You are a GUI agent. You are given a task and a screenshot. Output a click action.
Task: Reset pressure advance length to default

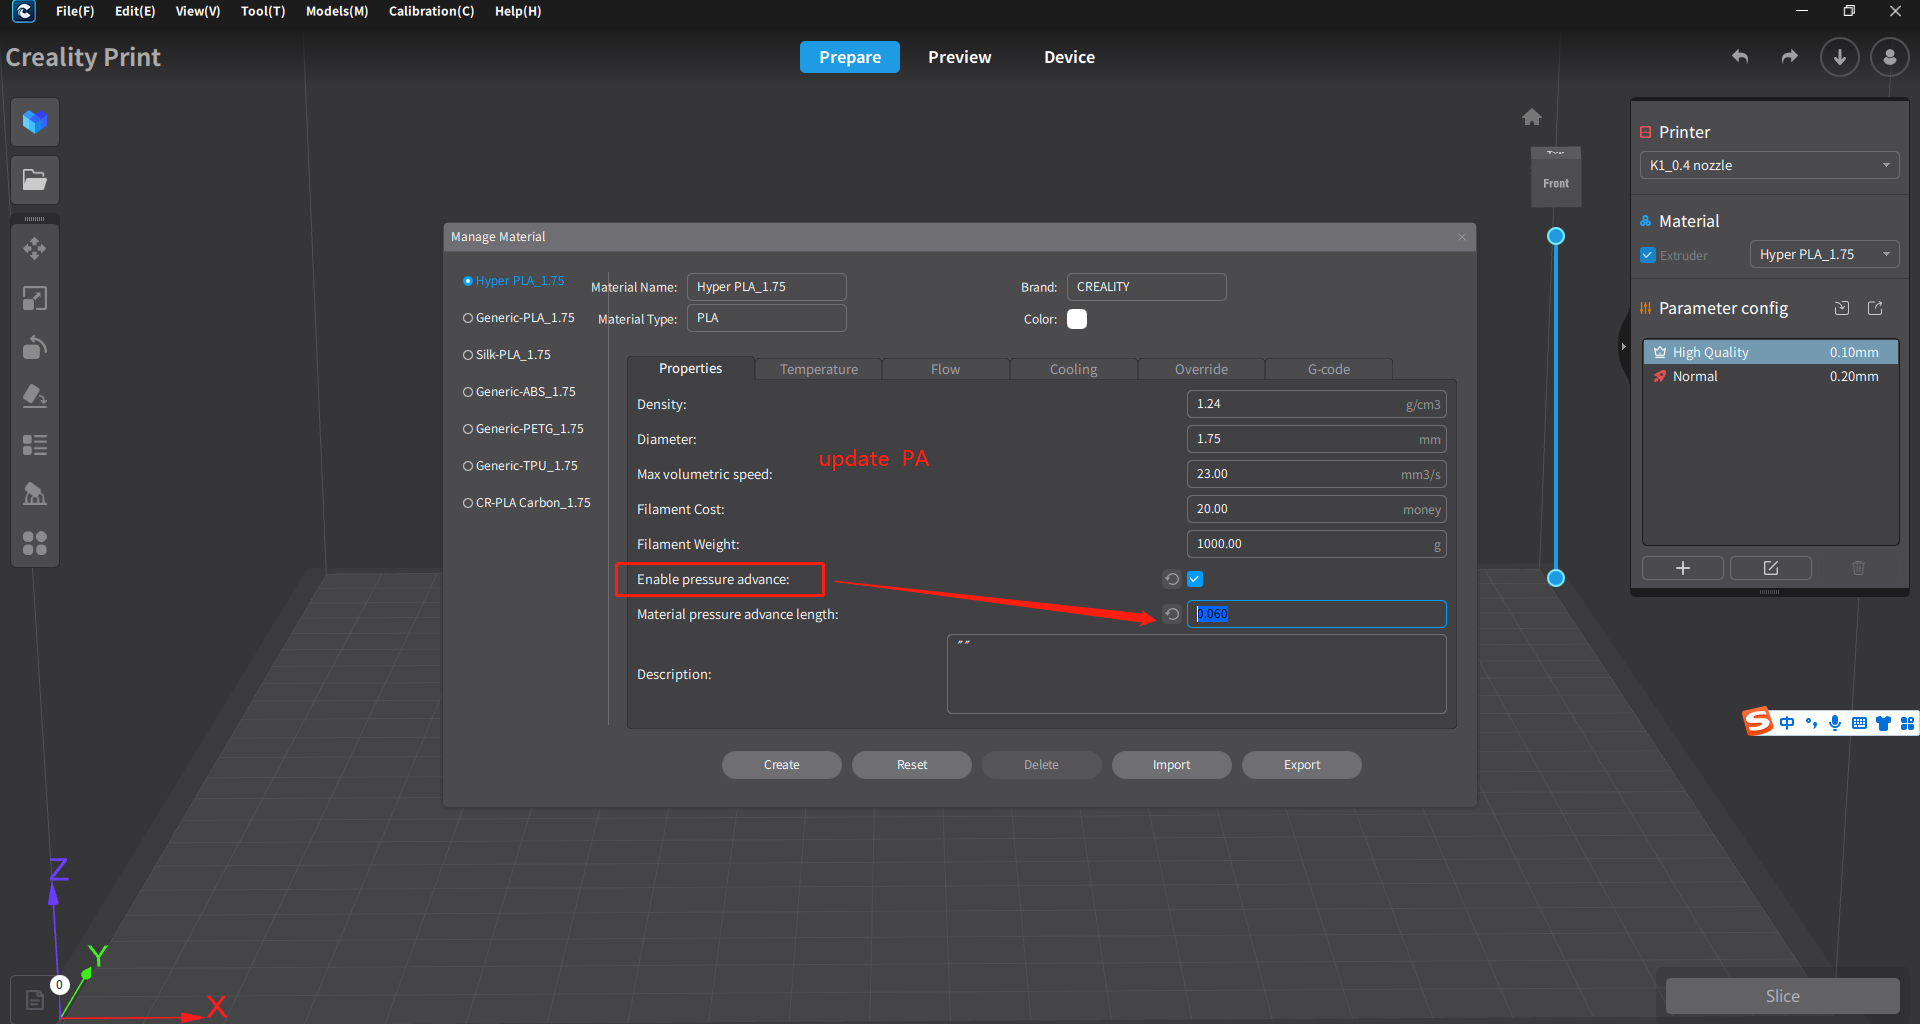(x=1172, y=614)
